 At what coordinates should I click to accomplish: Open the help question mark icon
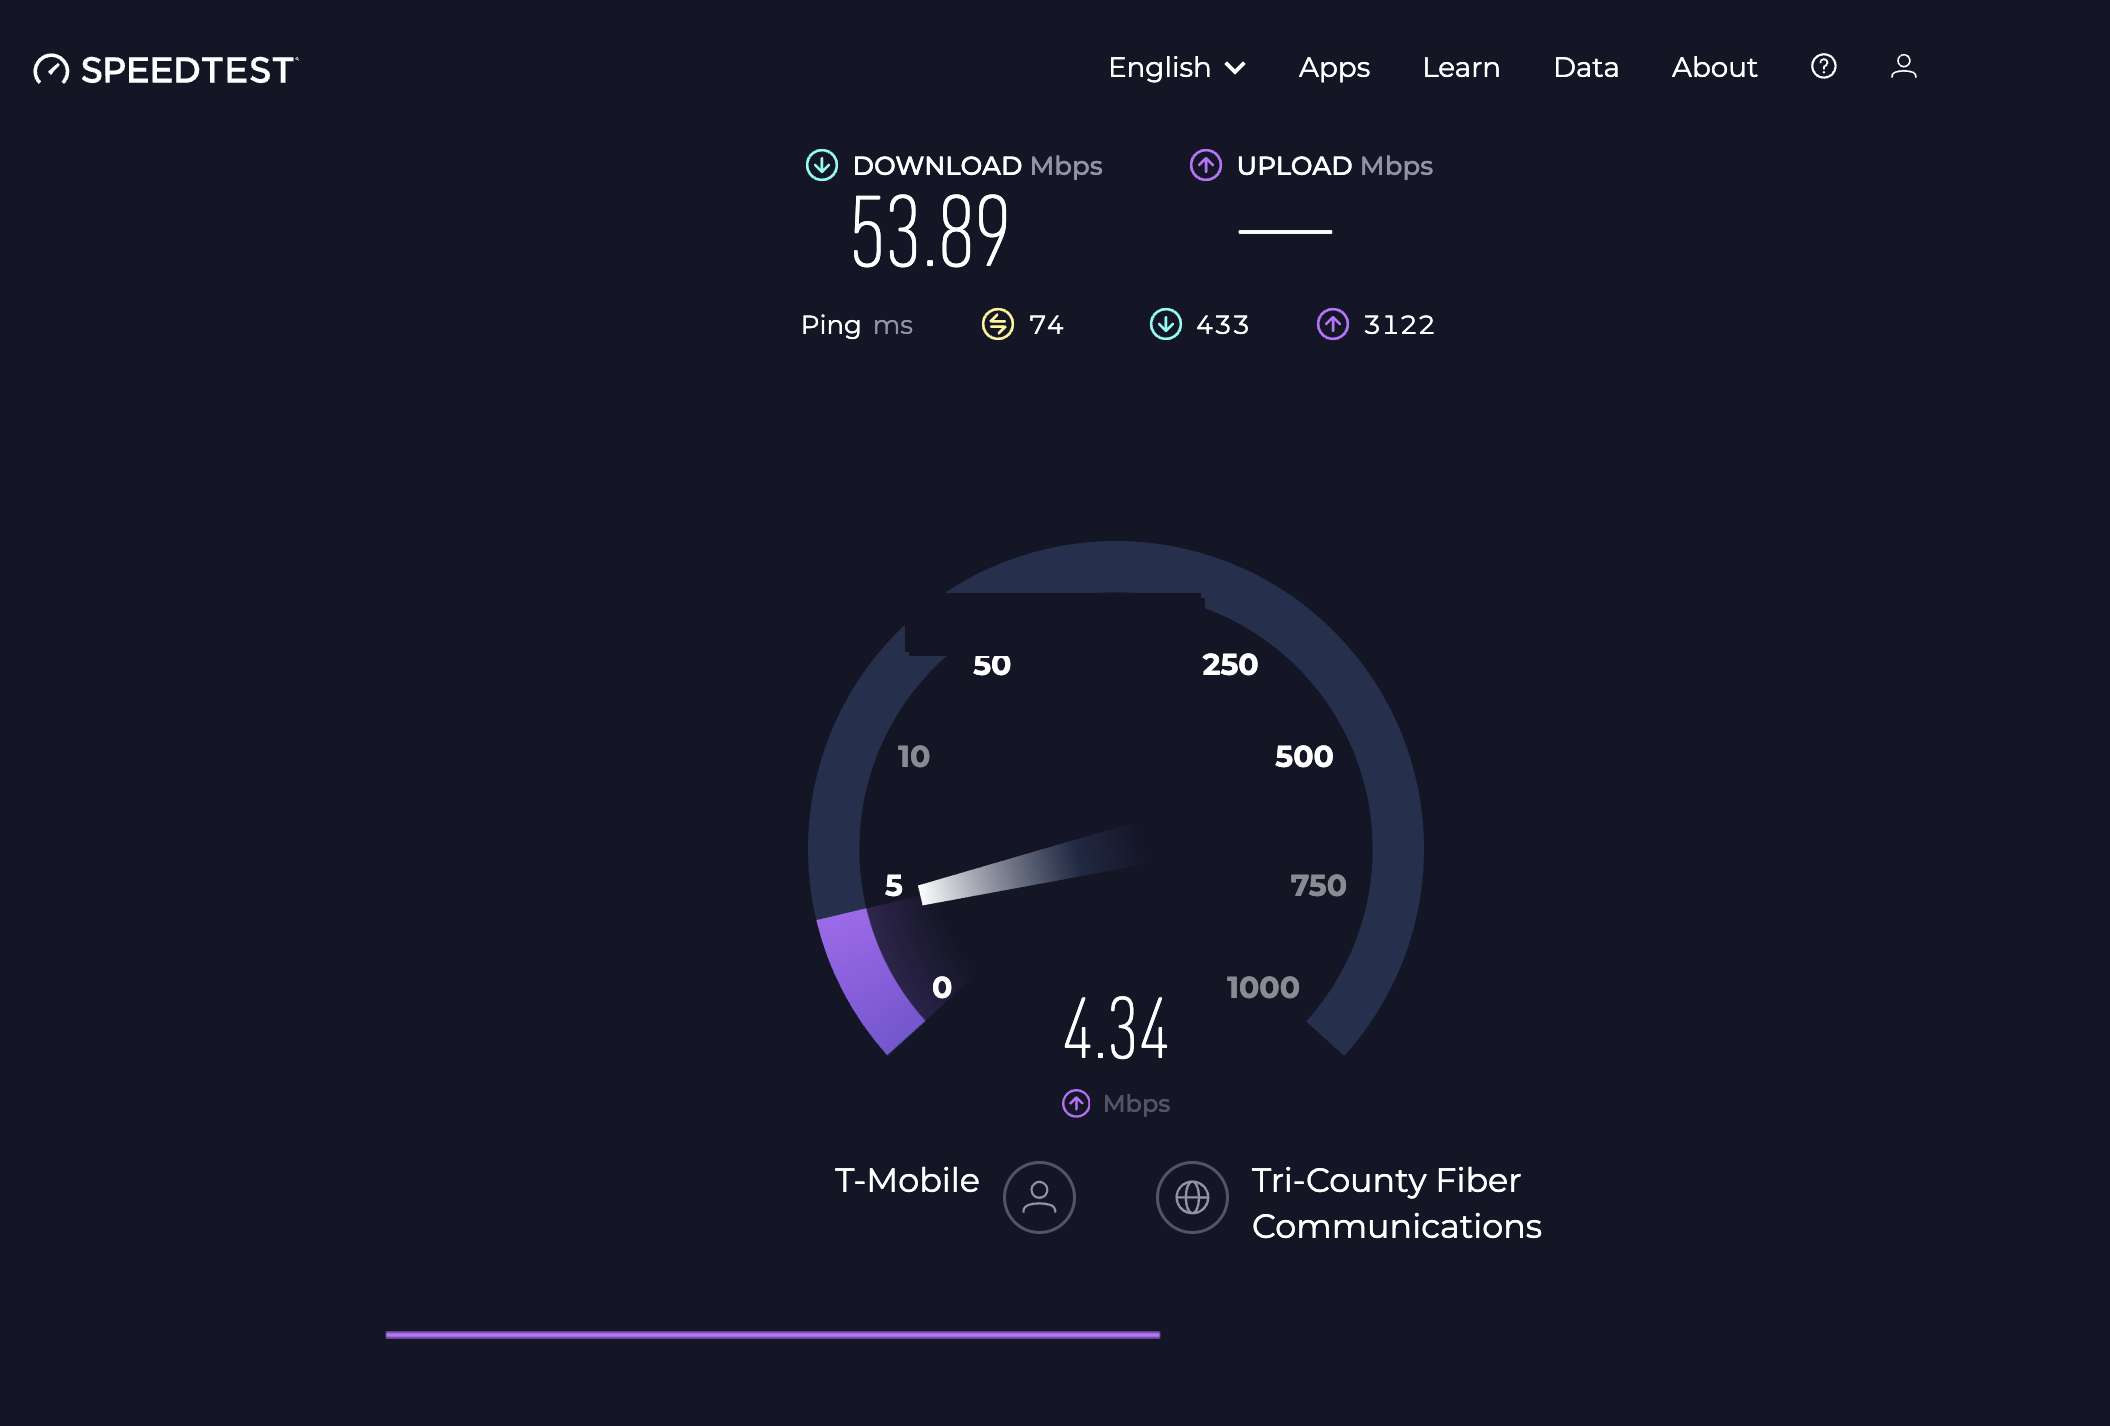coord(1823,66)
